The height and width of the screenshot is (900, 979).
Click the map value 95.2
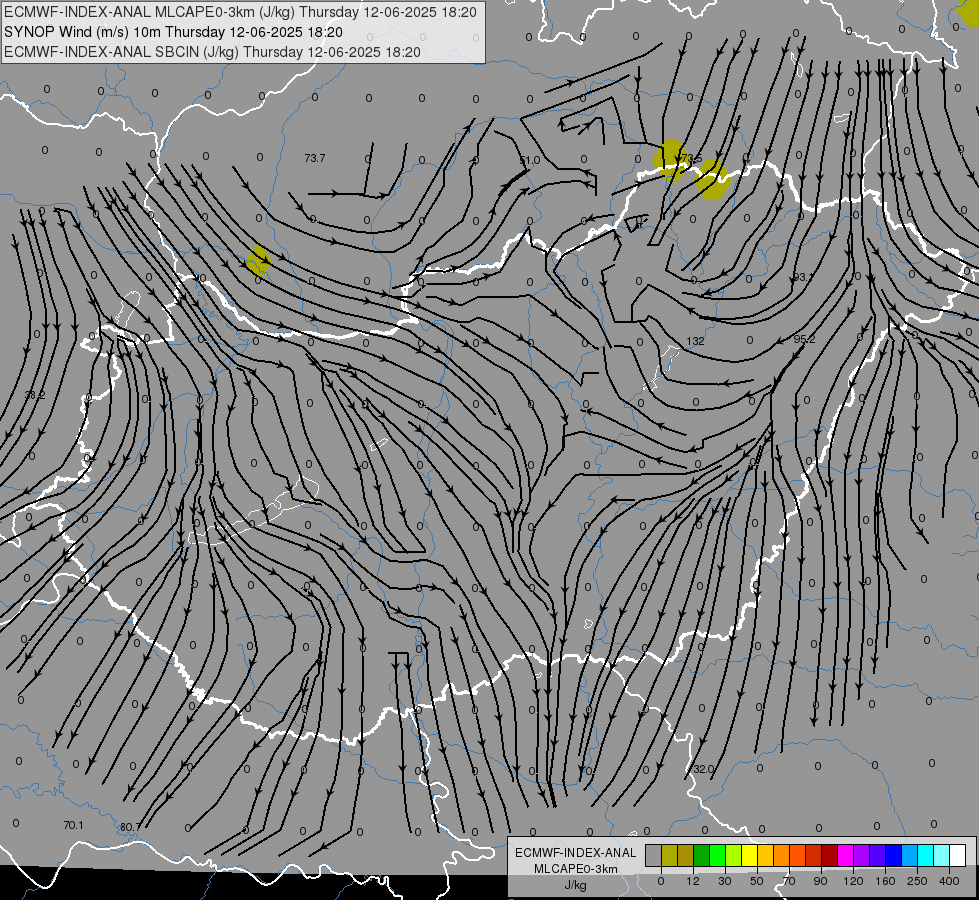click(x=804, y=339)
